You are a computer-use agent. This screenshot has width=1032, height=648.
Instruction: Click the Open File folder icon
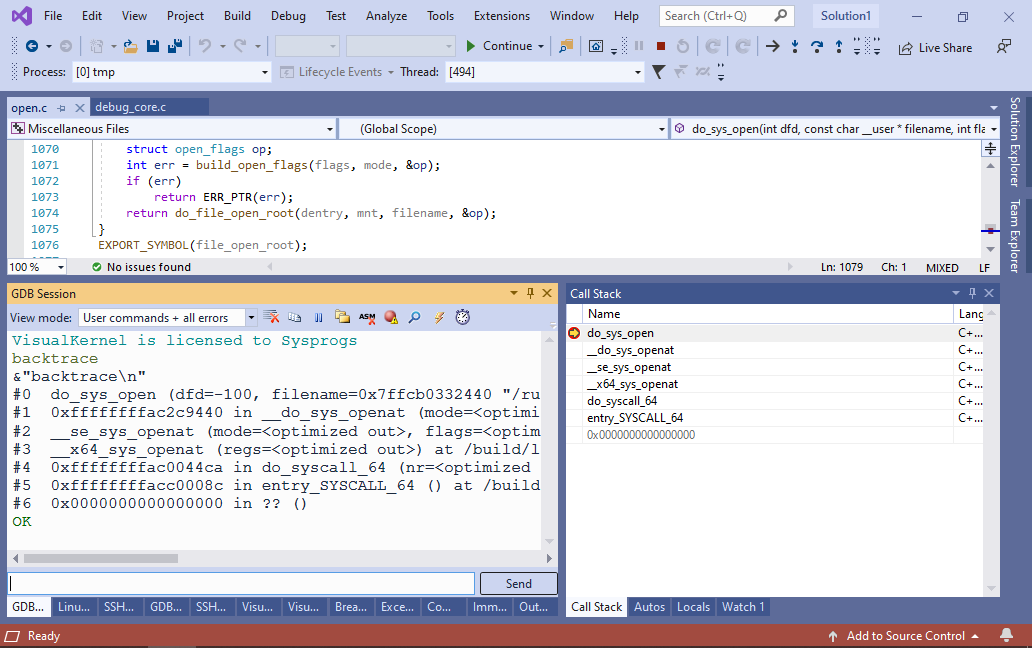130,46
